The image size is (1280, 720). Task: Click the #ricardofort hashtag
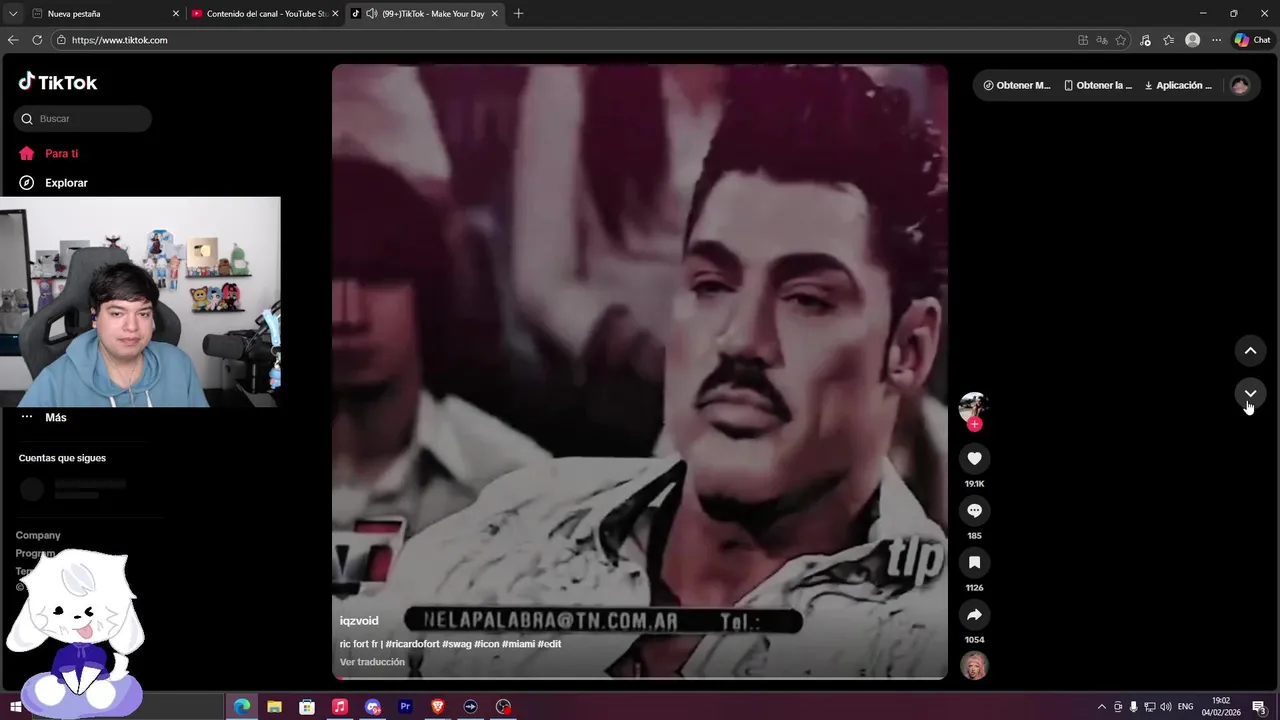tap(412, 644)
